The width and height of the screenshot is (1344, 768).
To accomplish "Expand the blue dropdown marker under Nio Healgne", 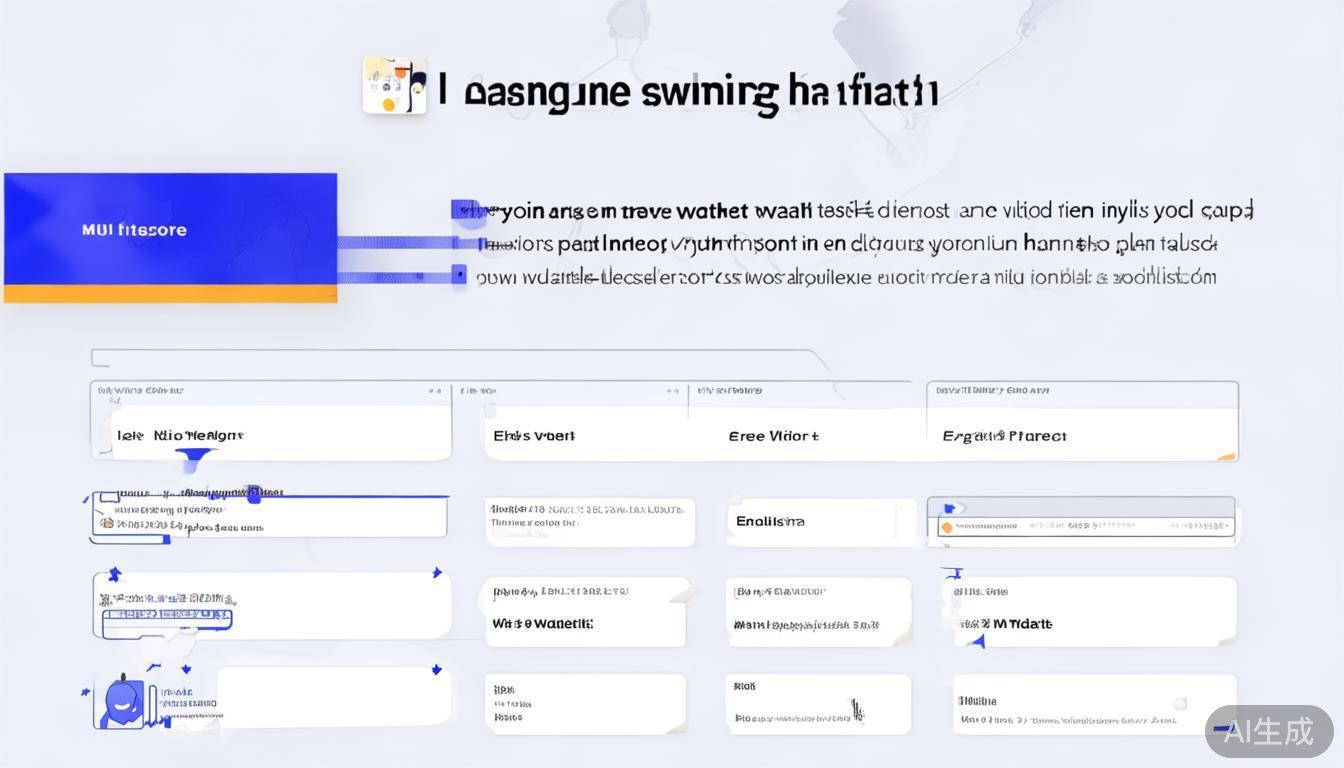I will pyautogui.click(x=195, y=458).
